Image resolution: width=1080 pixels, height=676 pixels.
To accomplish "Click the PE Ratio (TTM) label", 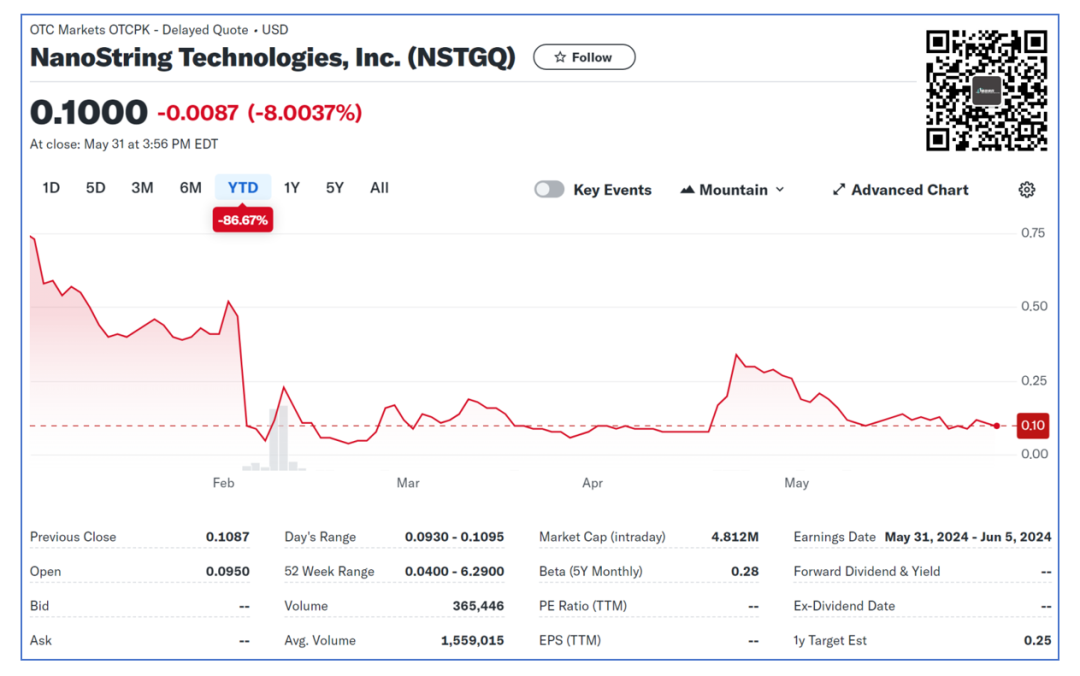I will coord(583,606).
